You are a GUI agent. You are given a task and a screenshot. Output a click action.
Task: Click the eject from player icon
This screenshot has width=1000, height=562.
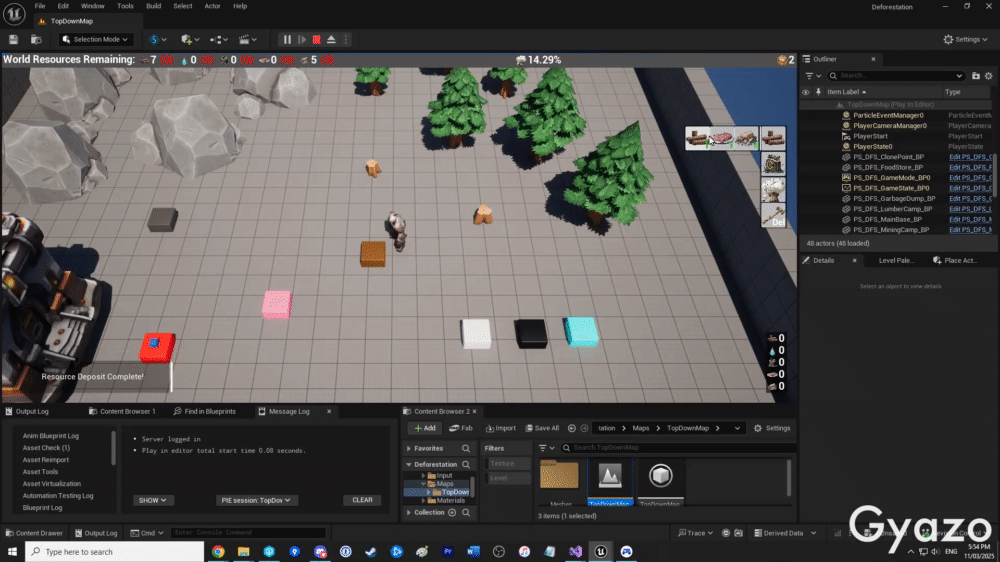click(x=331, y=39)
